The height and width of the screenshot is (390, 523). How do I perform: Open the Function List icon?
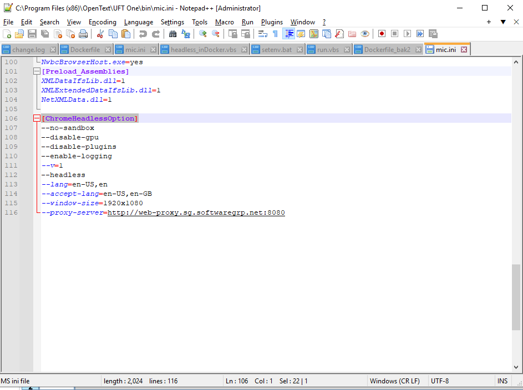click(x=339, y=34)
